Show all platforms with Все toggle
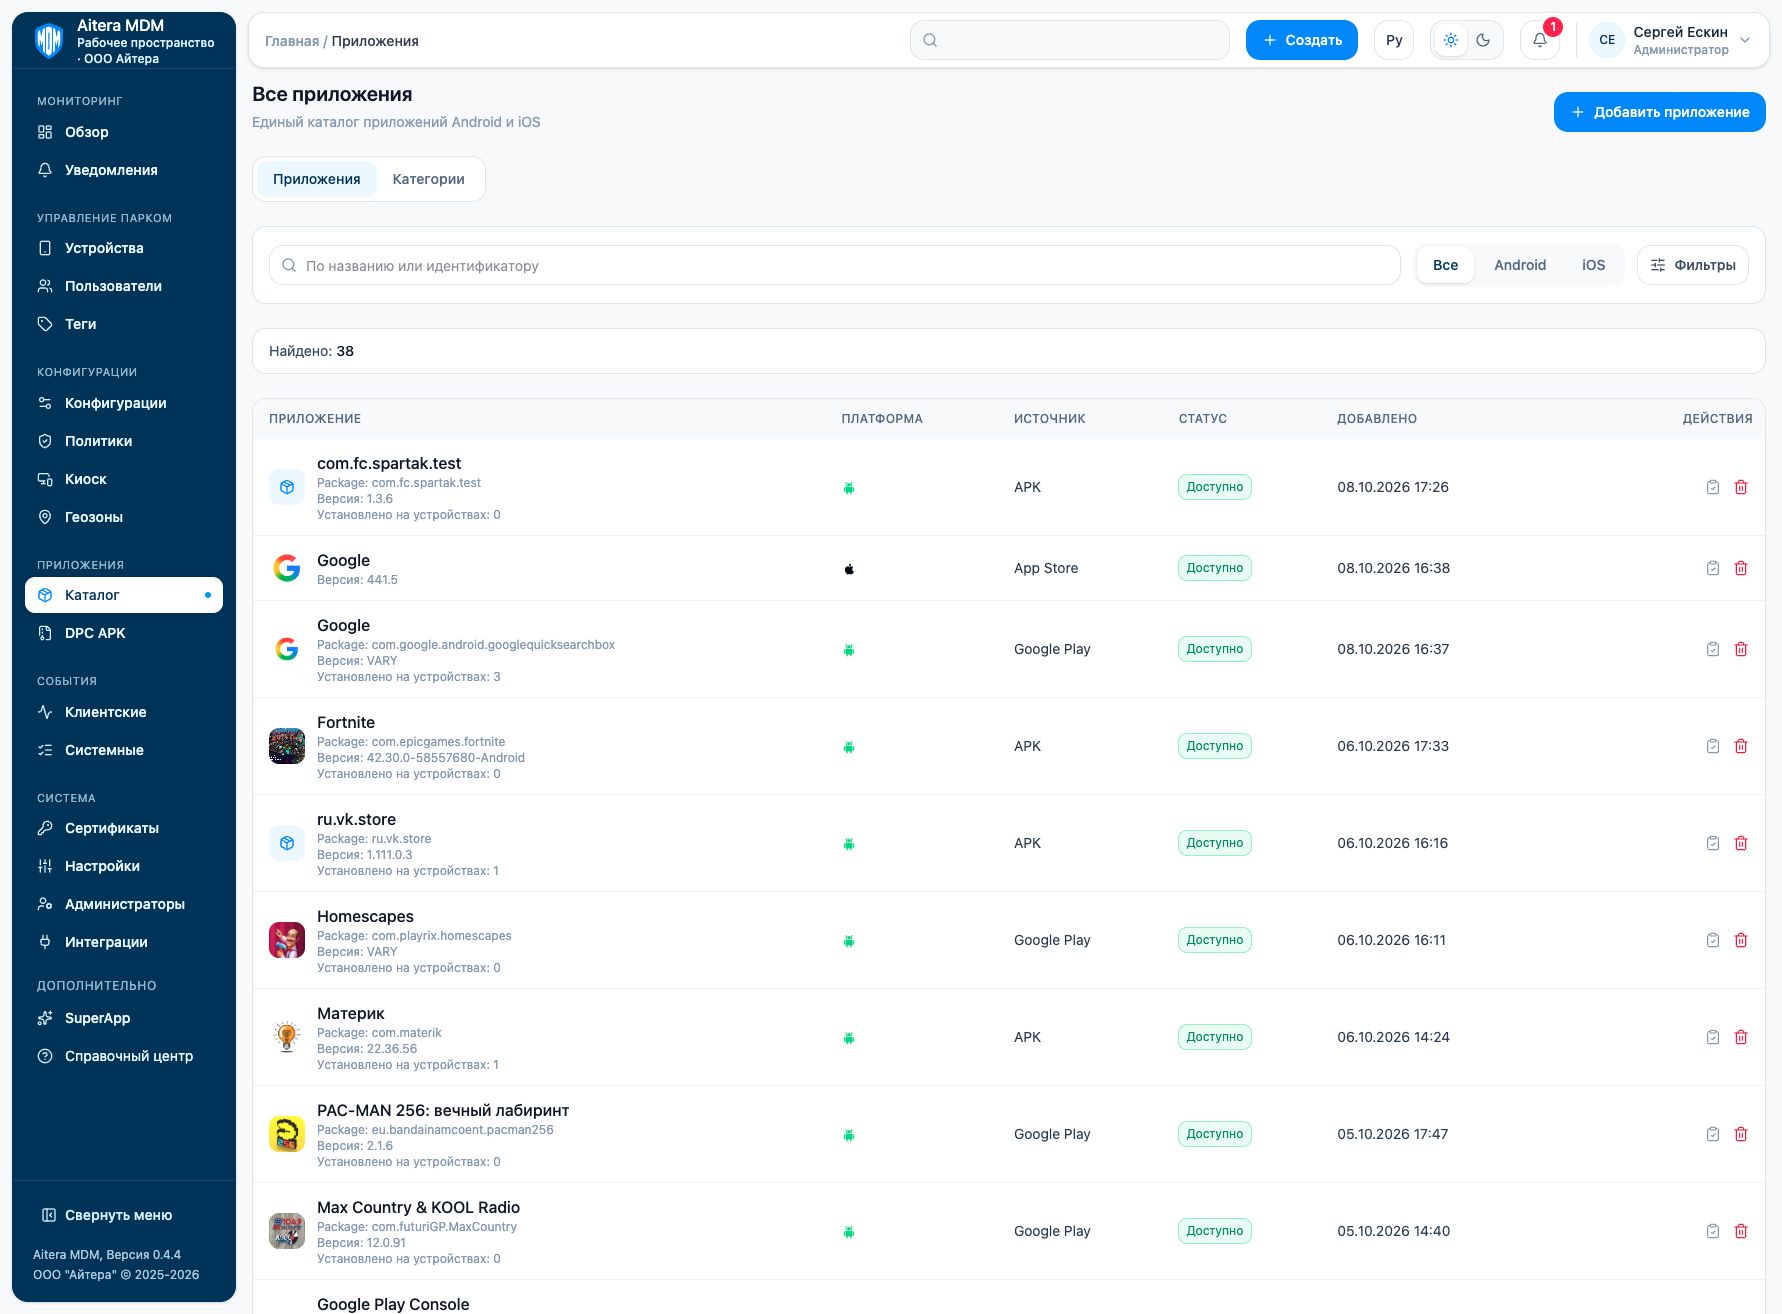Screen dimensions: 1782x1314 [x=1445, y=265]
